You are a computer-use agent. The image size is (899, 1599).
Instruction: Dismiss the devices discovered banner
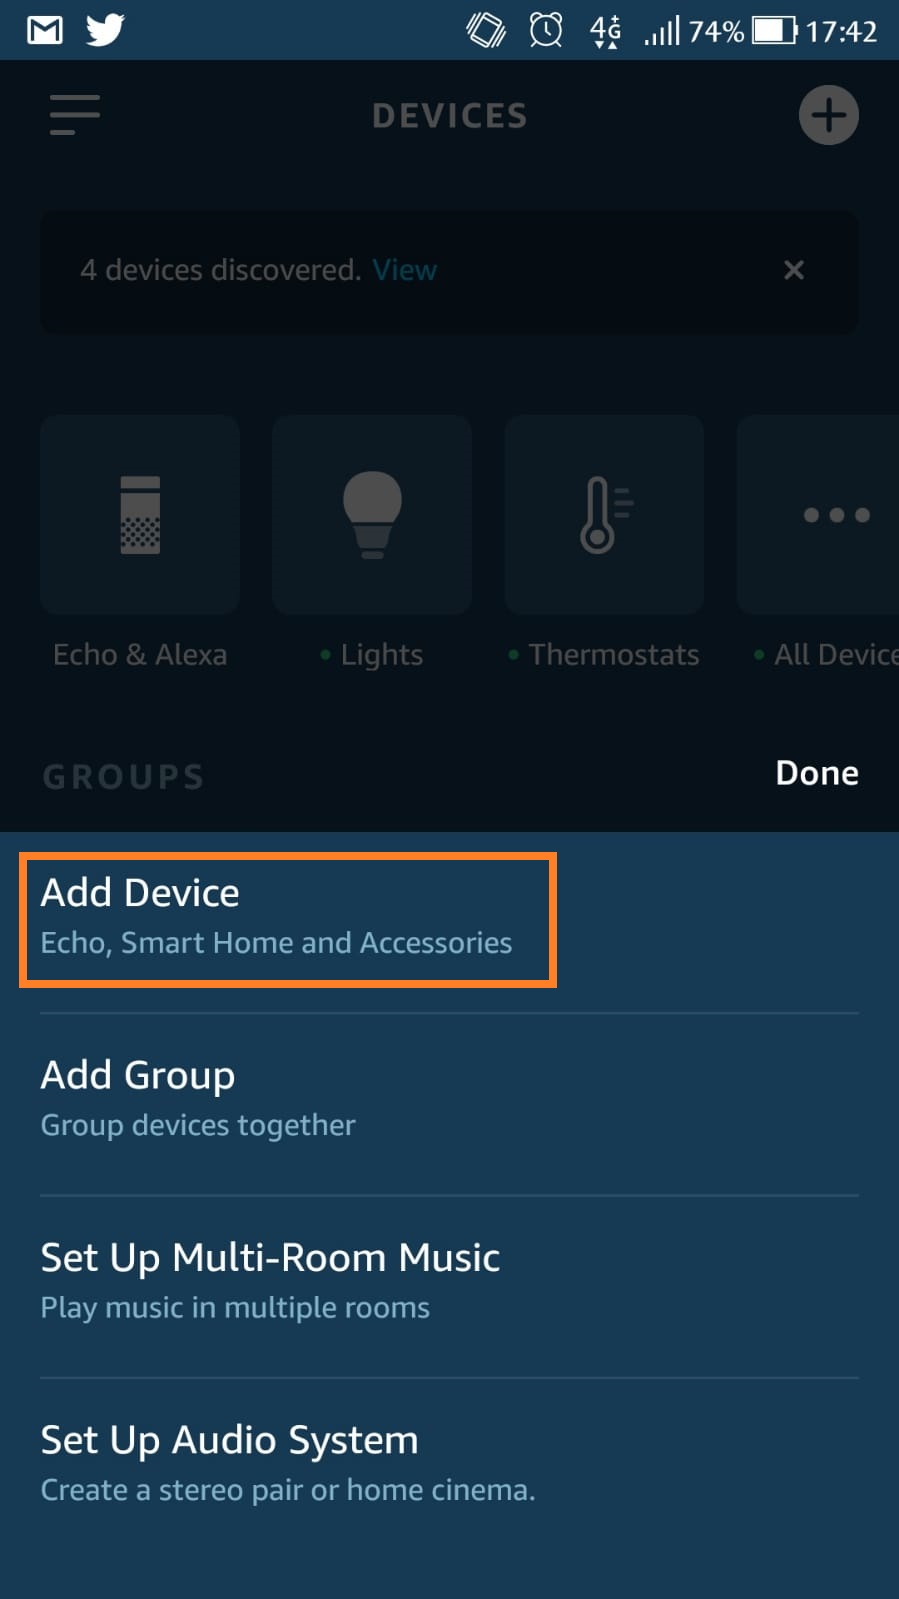pyautogui.click(x=794, y=270)
